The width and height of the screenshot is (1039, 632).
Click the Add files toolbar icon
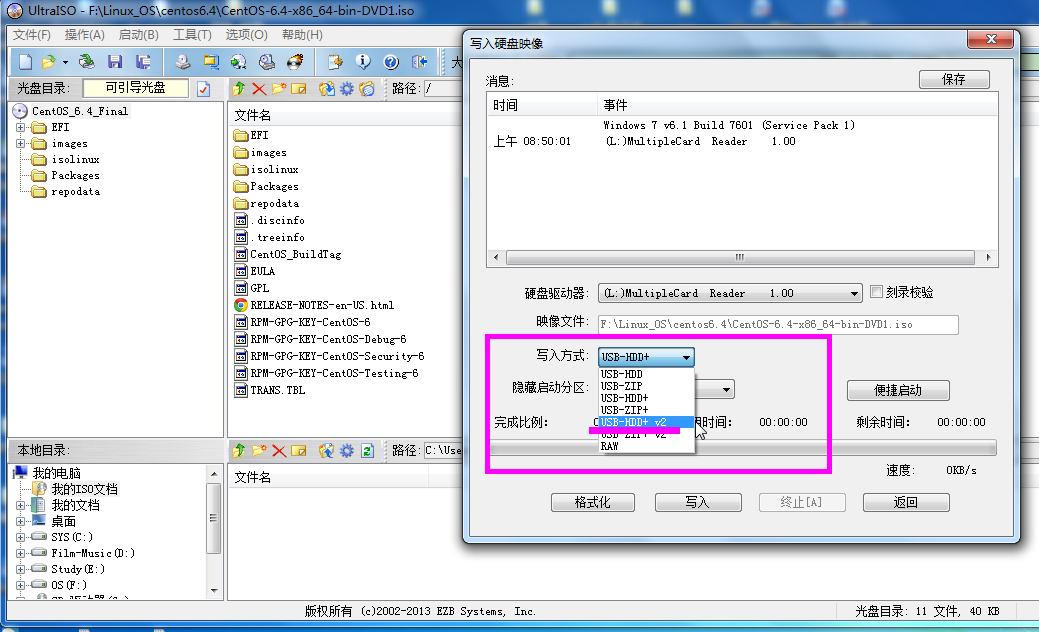coord(335,62)
